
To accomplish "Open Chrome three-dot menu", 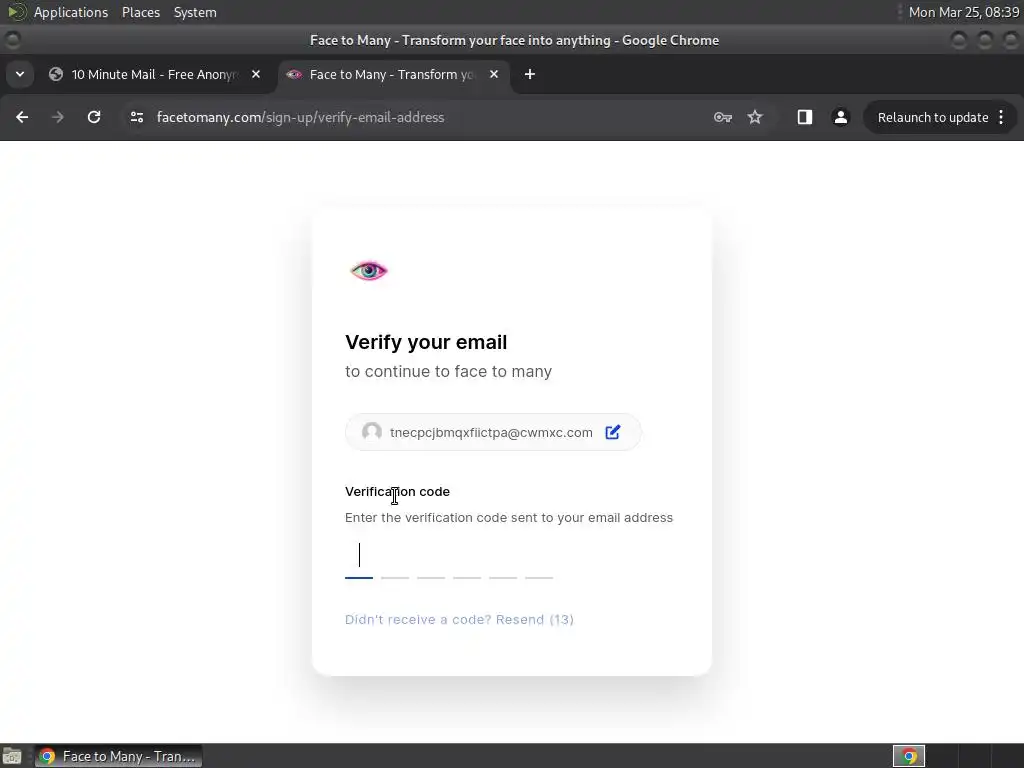I will 1001,117.
